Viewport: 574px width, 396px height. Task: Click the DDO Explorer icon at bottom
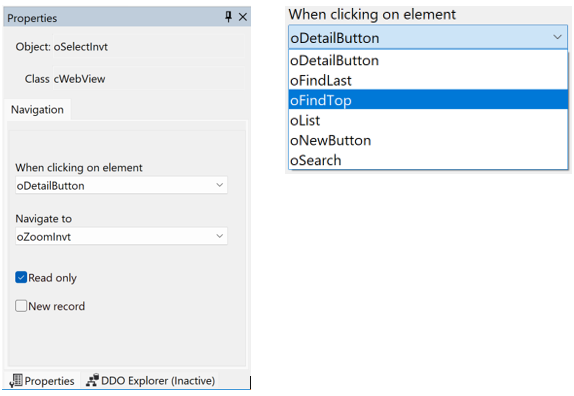[92, 381]
